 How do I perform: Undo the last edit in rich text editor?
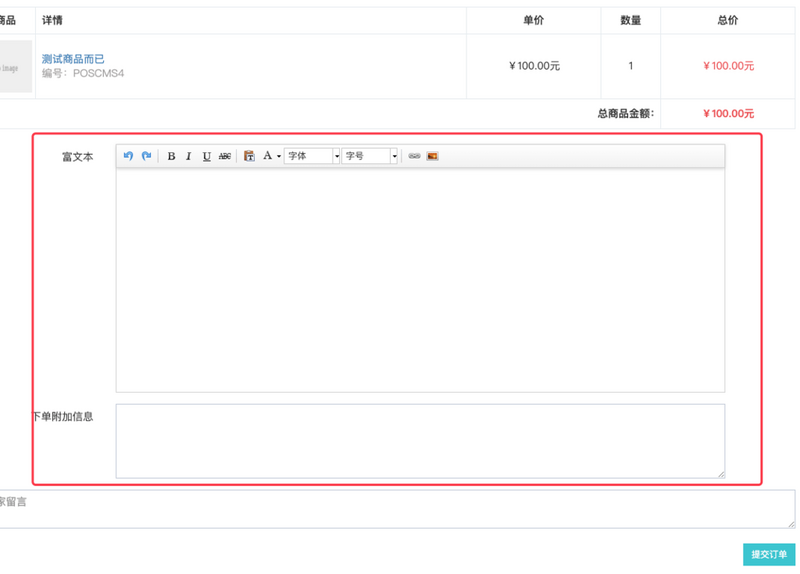128,156
